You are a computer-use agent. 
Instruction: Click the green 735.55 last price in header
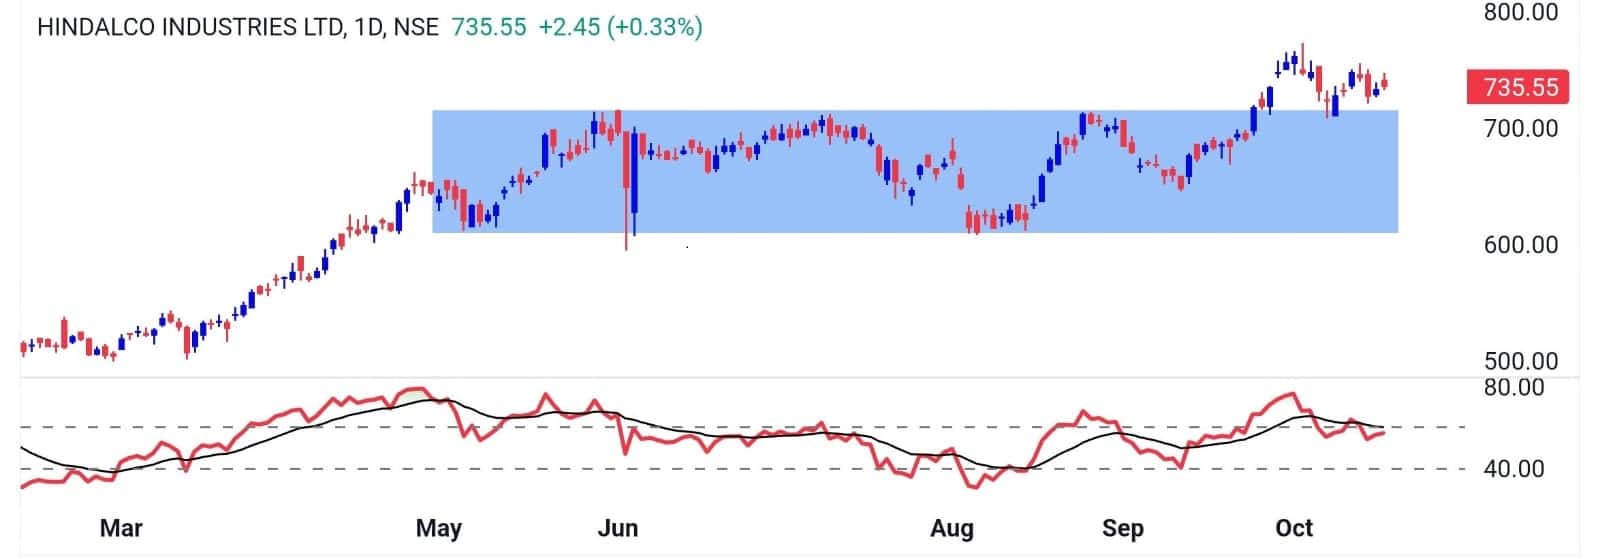click(489, 27)
